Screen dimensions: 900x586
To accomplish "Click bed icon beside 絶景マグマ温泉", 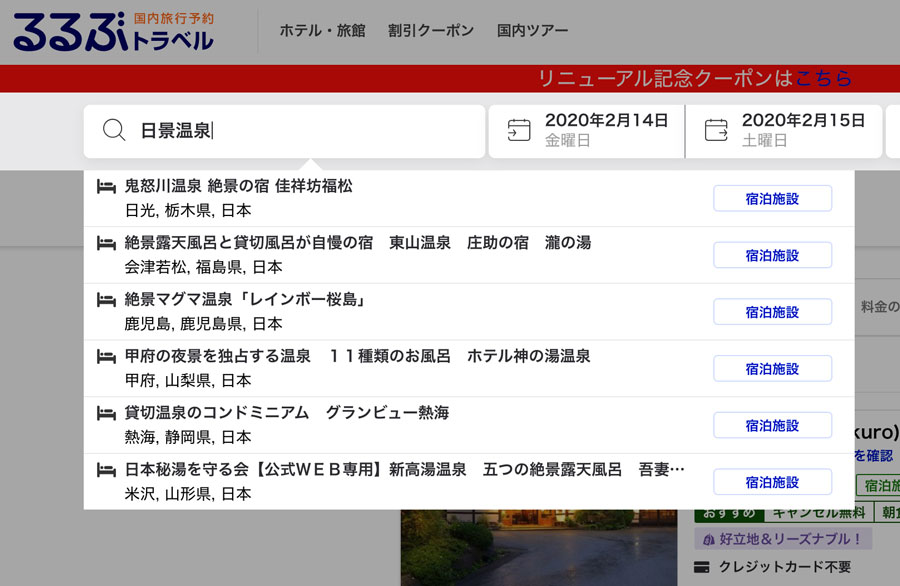I will click(106, 300).
